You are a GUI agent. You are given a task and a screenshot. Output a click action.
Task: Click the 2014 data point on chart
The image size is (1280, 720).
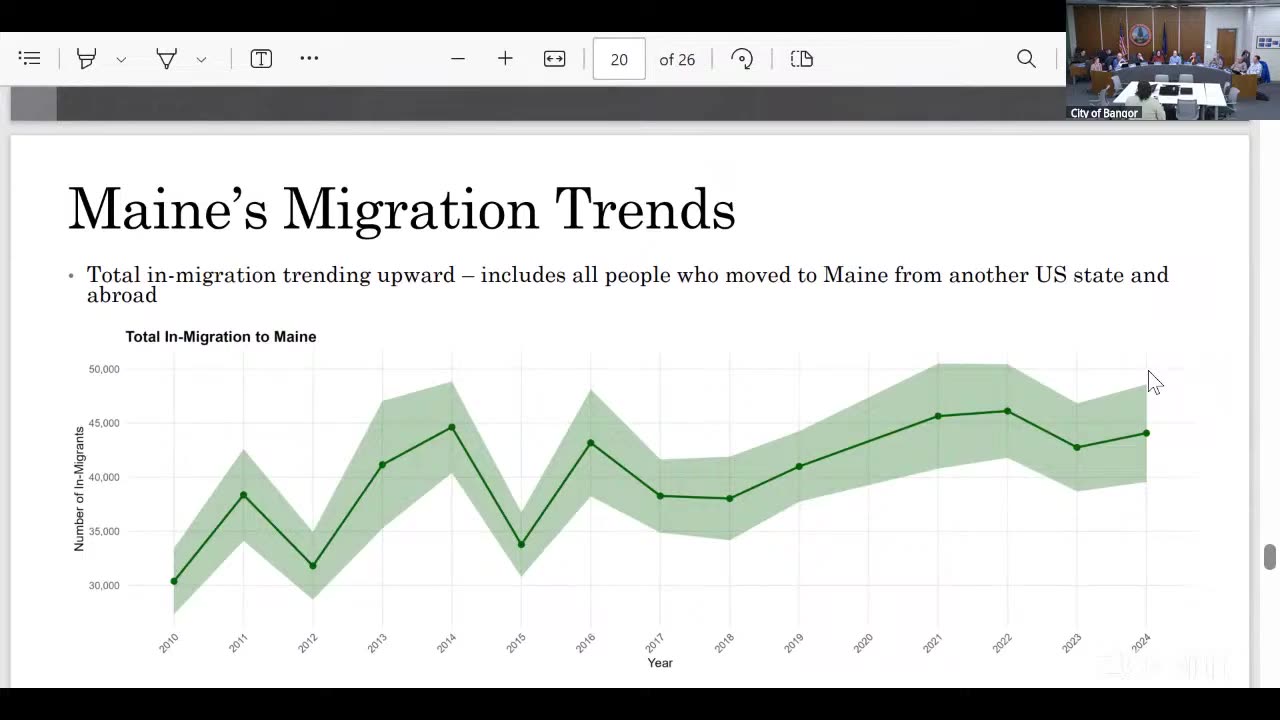pyautogui.click(x=452, y=427)
